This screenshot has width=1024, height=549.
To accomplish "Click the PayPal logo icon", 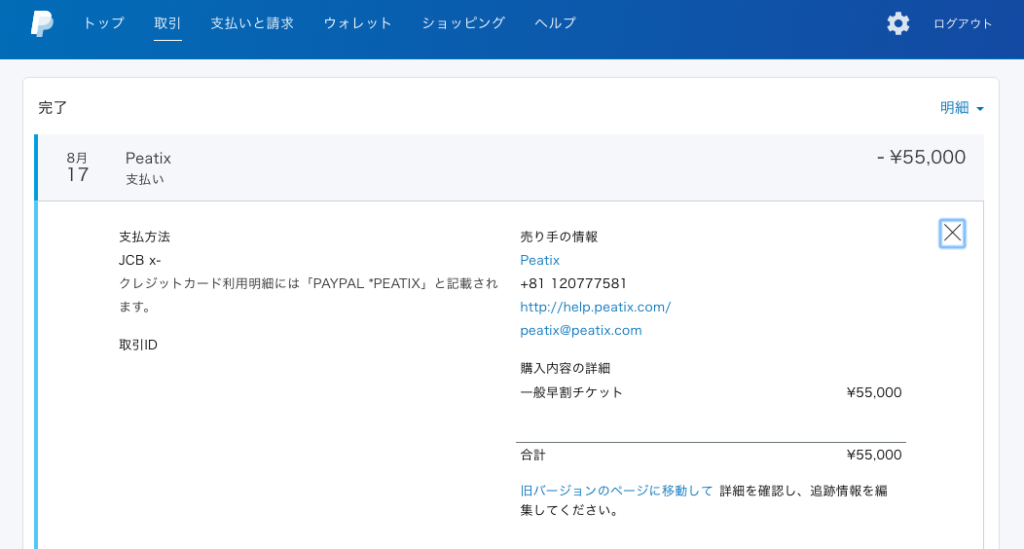I will 42,24.
